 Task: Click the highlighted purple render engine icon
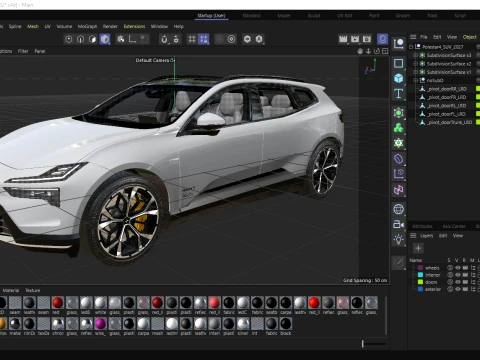(382, 39)
